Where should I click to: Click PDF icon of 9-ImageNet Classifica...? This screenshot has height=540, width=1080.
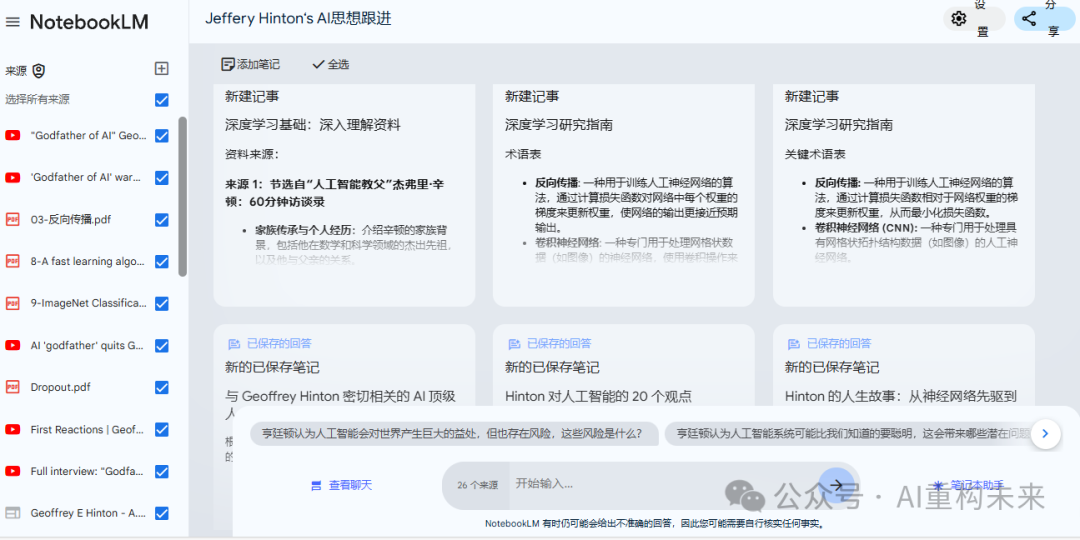[12, 303]
